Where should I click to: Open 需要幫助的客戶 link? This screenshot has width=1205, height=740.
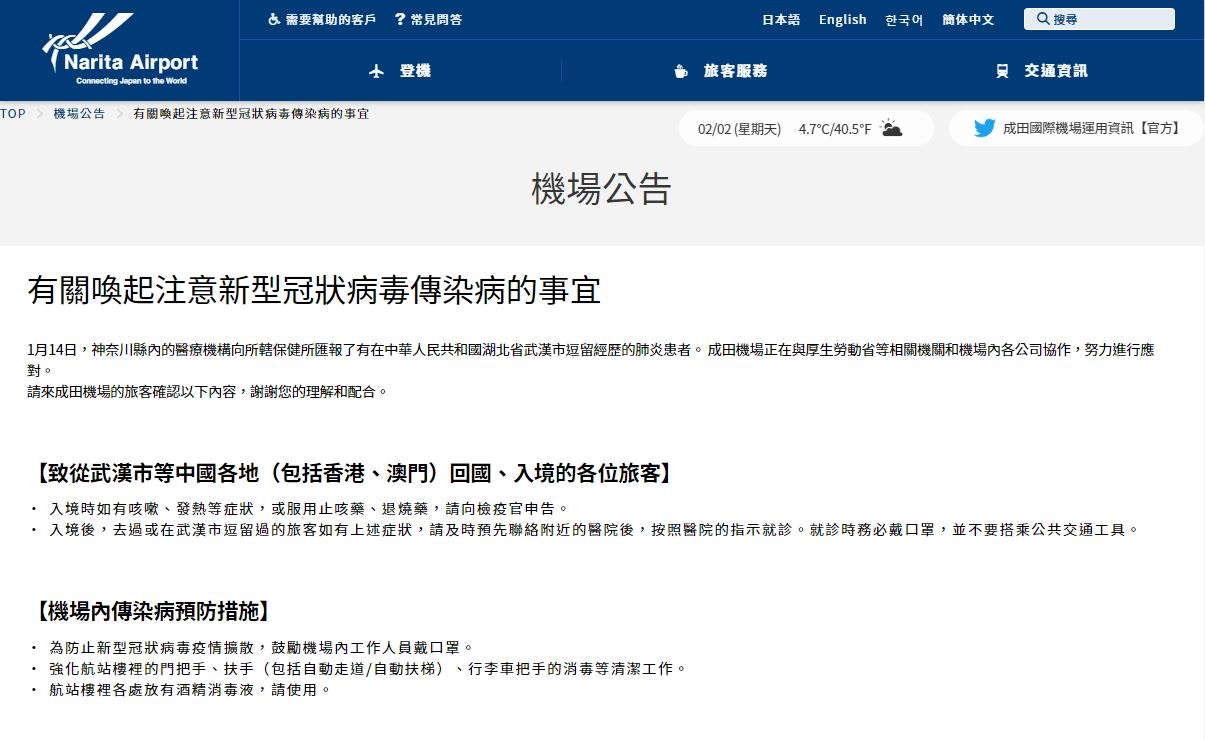coord(330,19)
